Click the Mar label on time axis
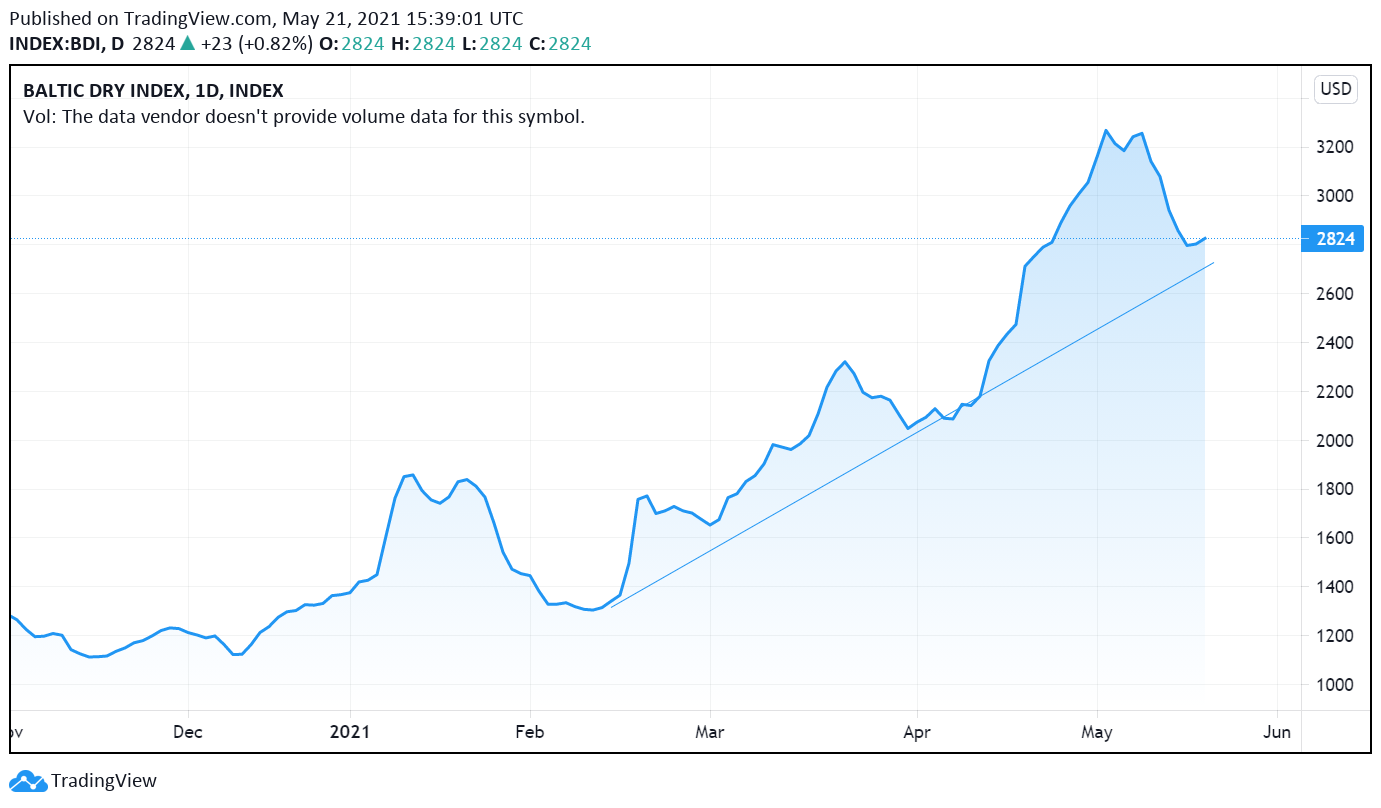Screen dimensions: 1381x808 pyautogui.click(x=709, y=732)
